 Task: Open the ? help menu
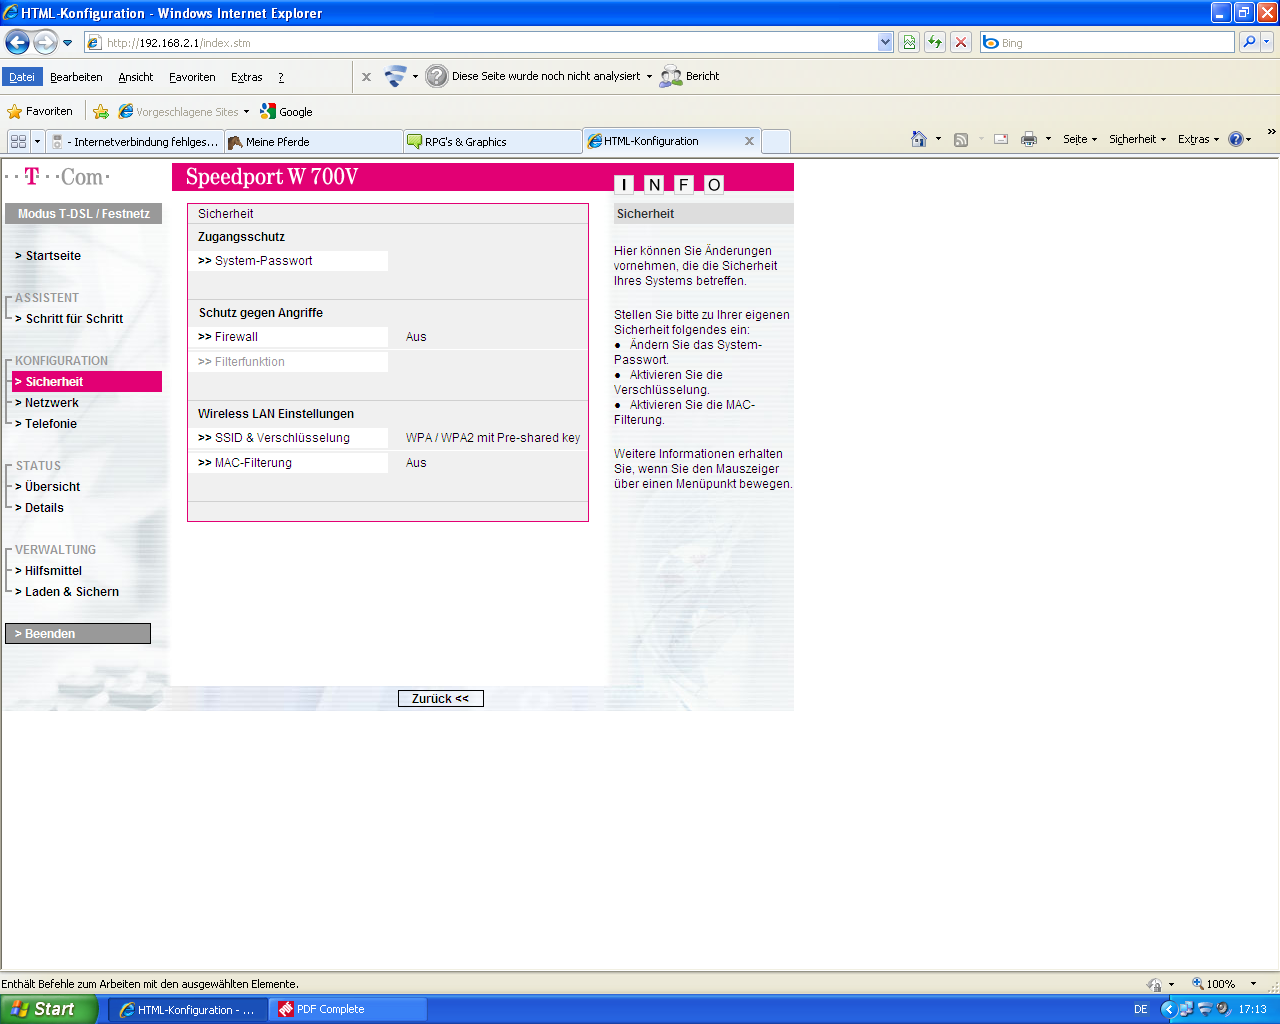281,77
